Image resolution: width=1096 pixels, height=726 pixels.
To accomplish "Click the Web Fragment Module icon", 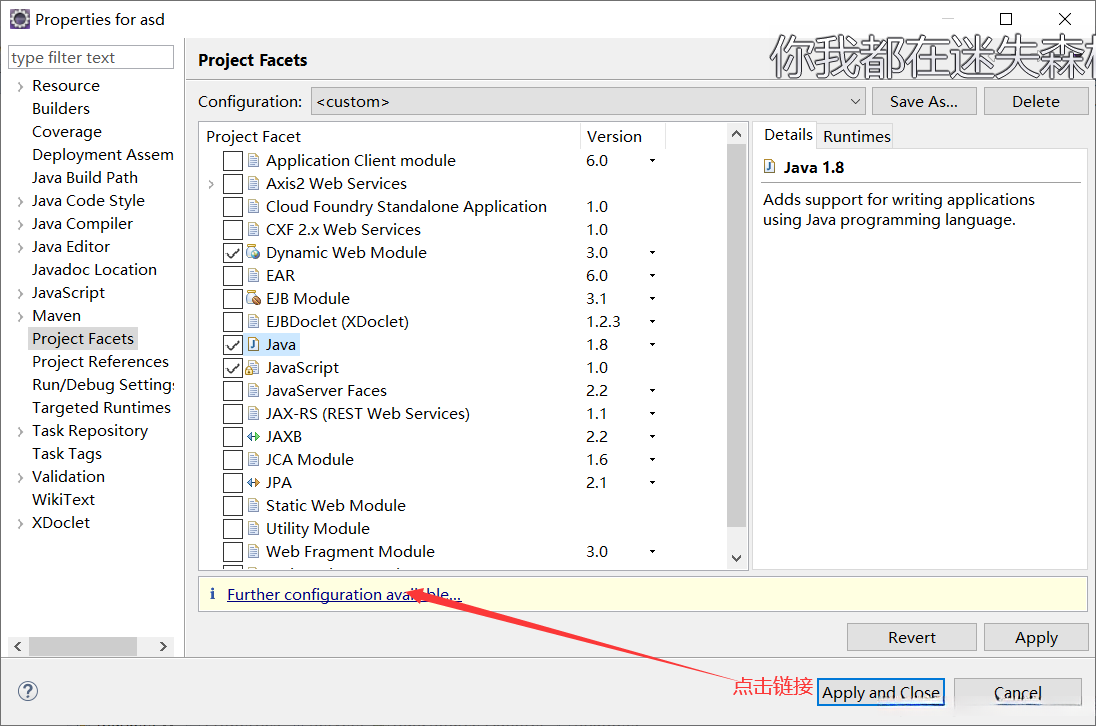I will click(253, 552).
